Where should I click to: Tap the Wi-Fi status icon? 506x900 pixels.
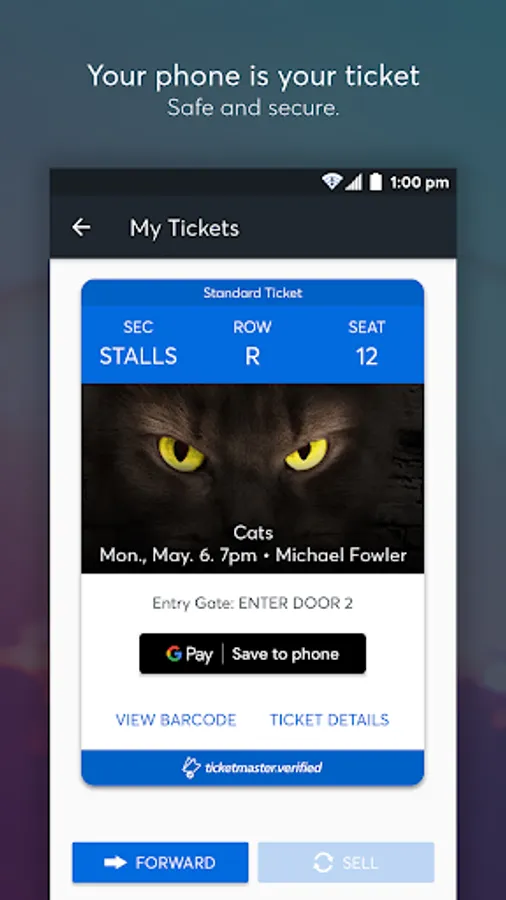click(x=332, y=183)
